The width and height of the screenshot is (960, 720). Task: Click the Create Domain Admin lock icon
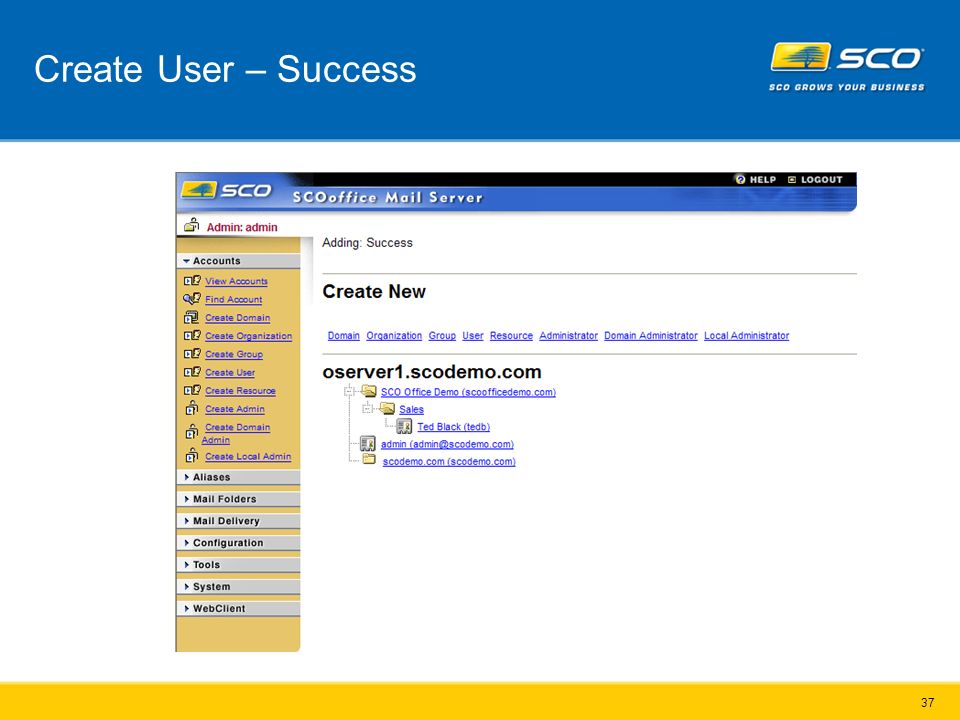click(x=192, y=432)
